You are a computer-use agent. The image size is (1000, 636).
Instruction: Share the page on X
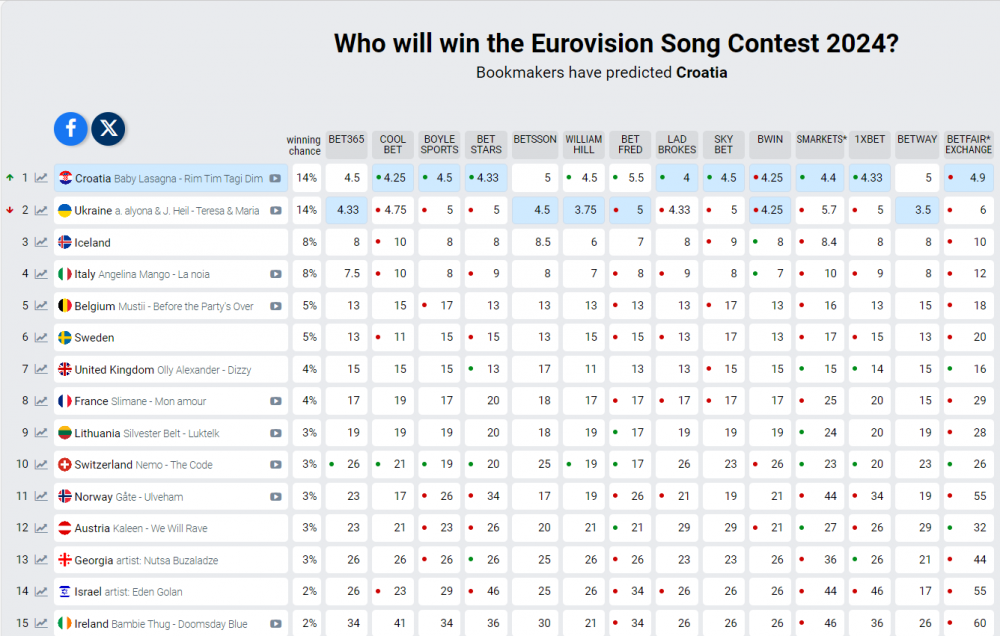108,128
